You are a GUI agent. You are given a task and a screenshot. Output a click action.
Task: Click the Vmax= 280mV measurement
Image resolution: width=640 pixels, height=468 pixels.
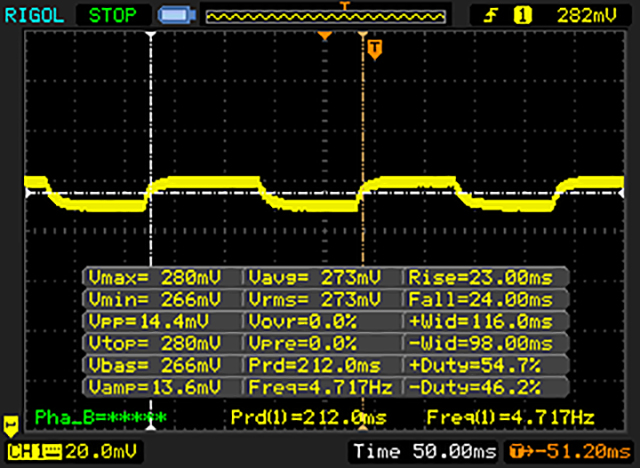pyautogui.click(x=155, y=278)
